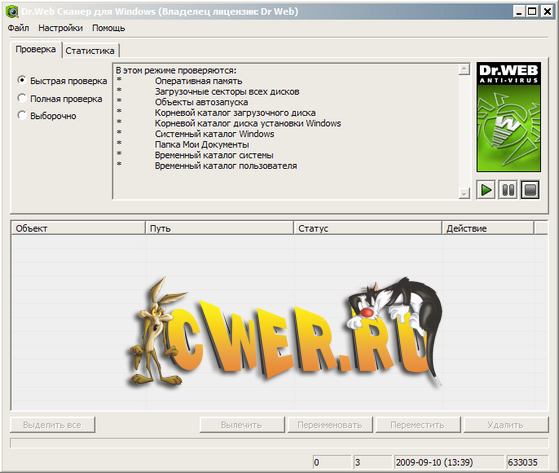
Task: Click the Действие column header
Action: (488, 228)
